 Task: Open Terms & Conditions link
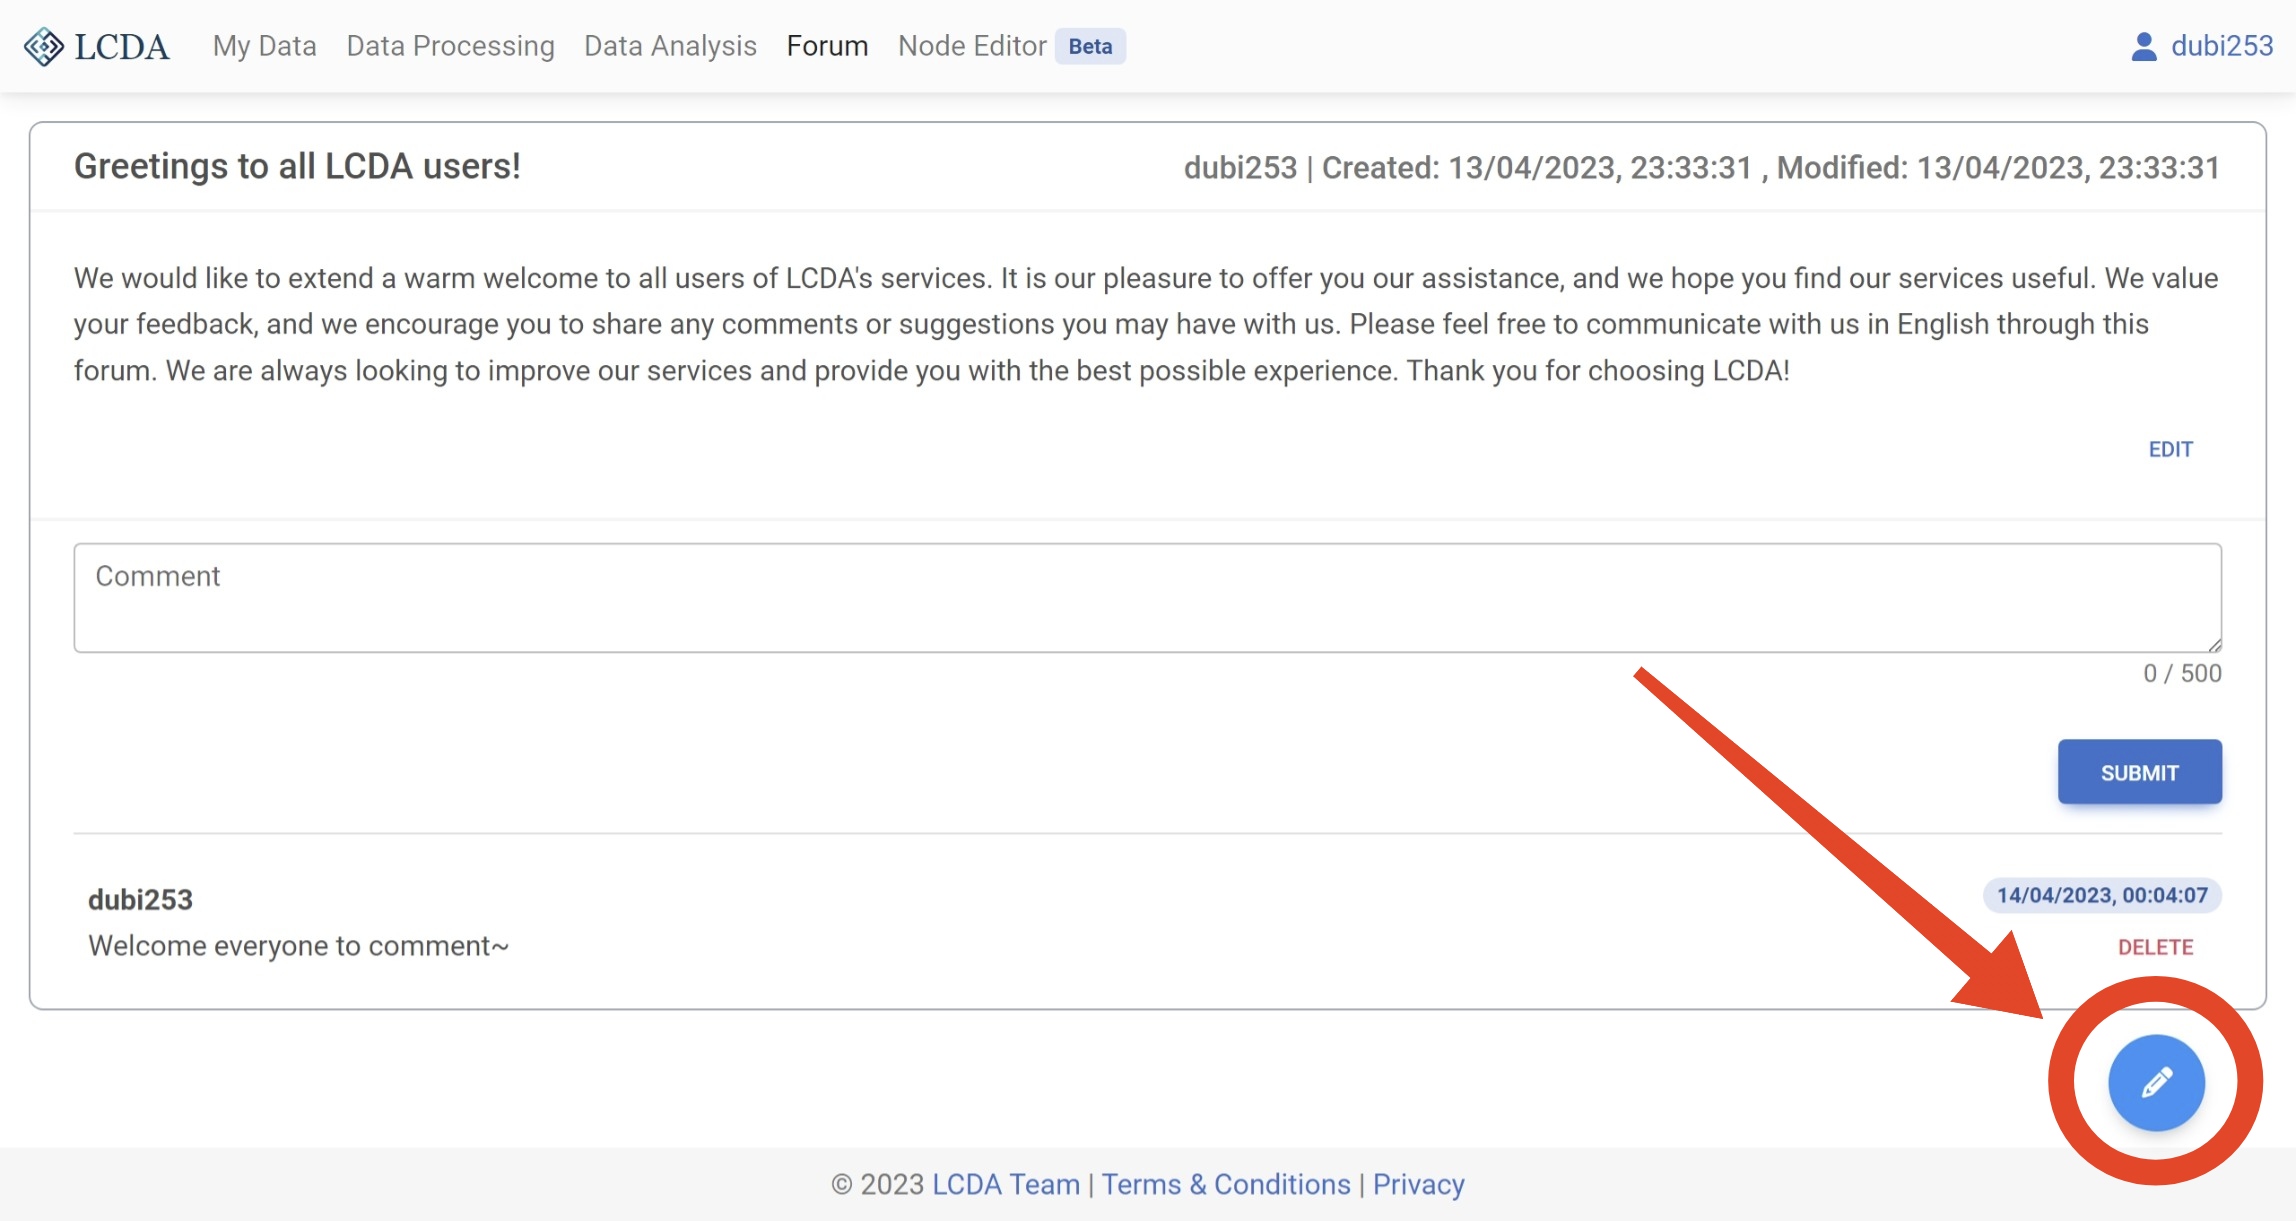(x=1226, y=1184)
